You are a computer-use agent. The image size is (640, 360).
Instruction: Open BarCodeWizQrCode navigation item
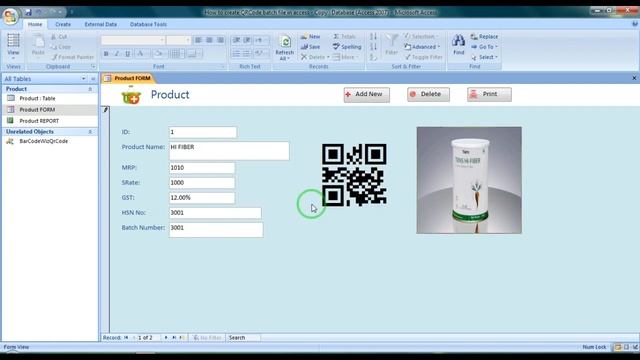point(43,141)
